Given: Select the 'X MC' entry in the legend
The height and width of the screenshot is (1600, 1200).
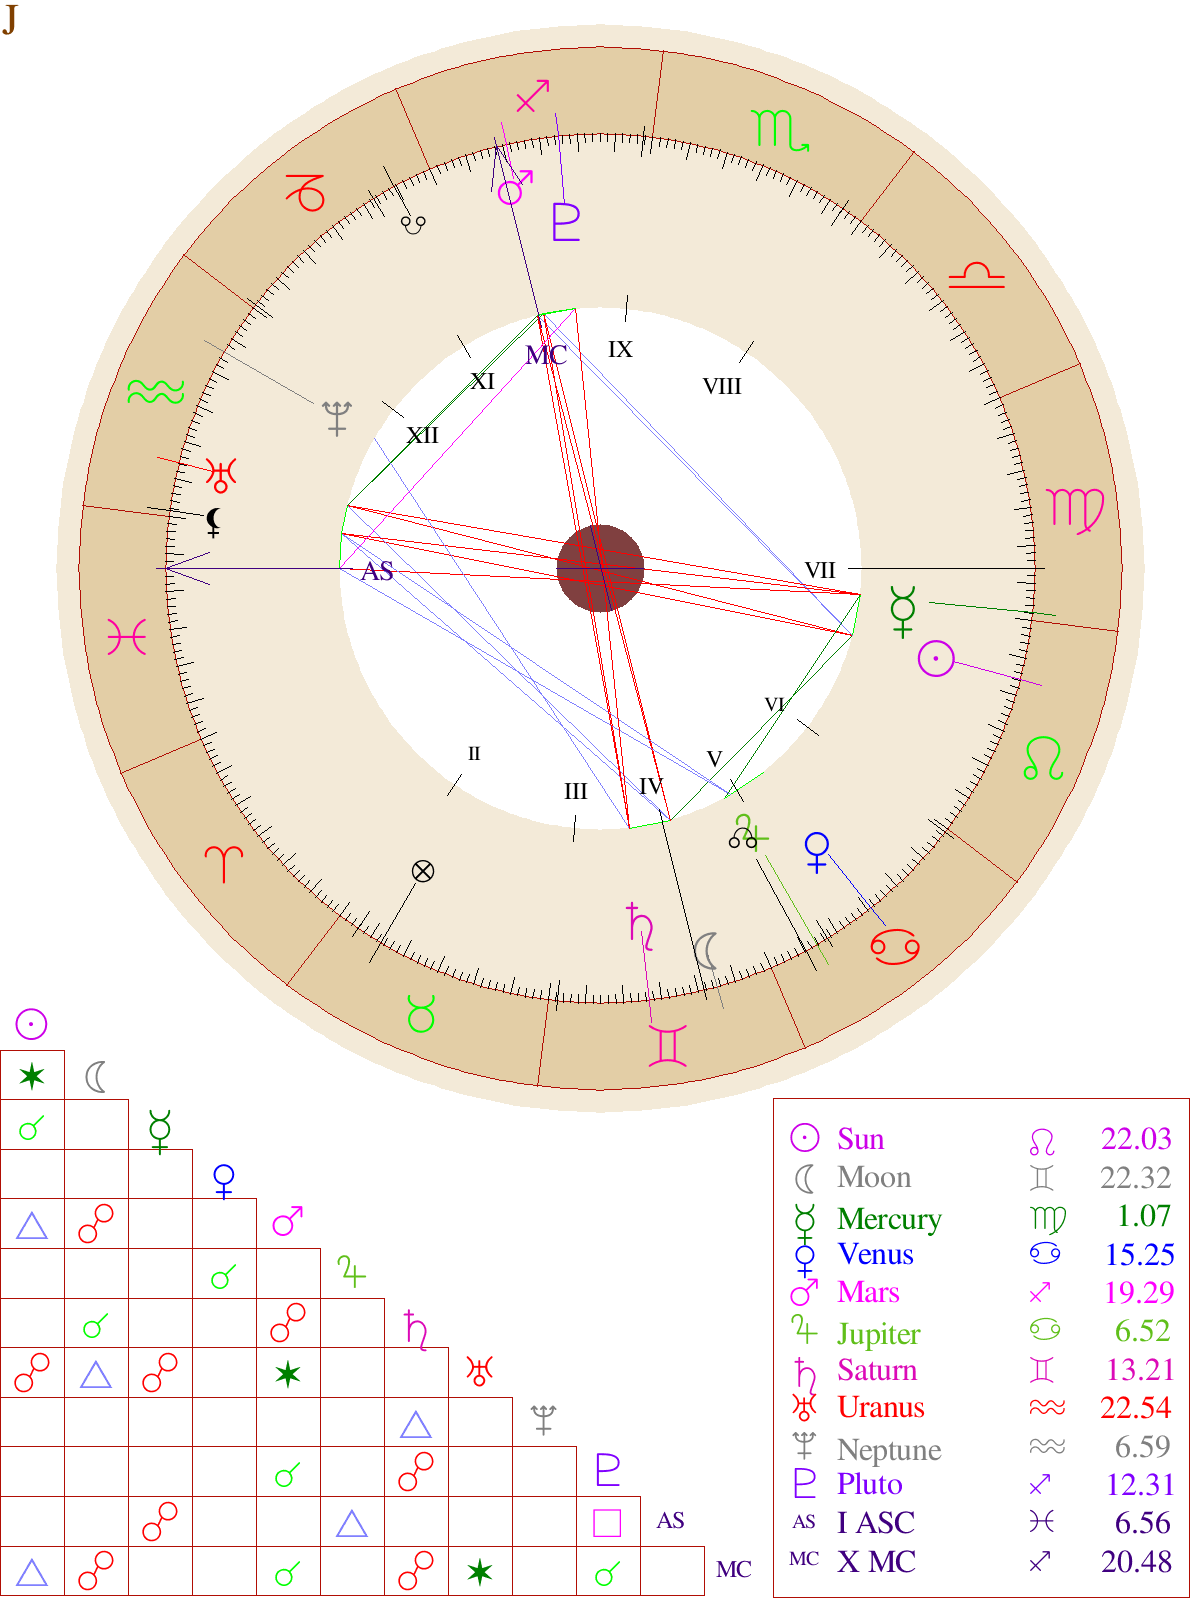Looking at the screenshot, I should tap(876, 1562).
